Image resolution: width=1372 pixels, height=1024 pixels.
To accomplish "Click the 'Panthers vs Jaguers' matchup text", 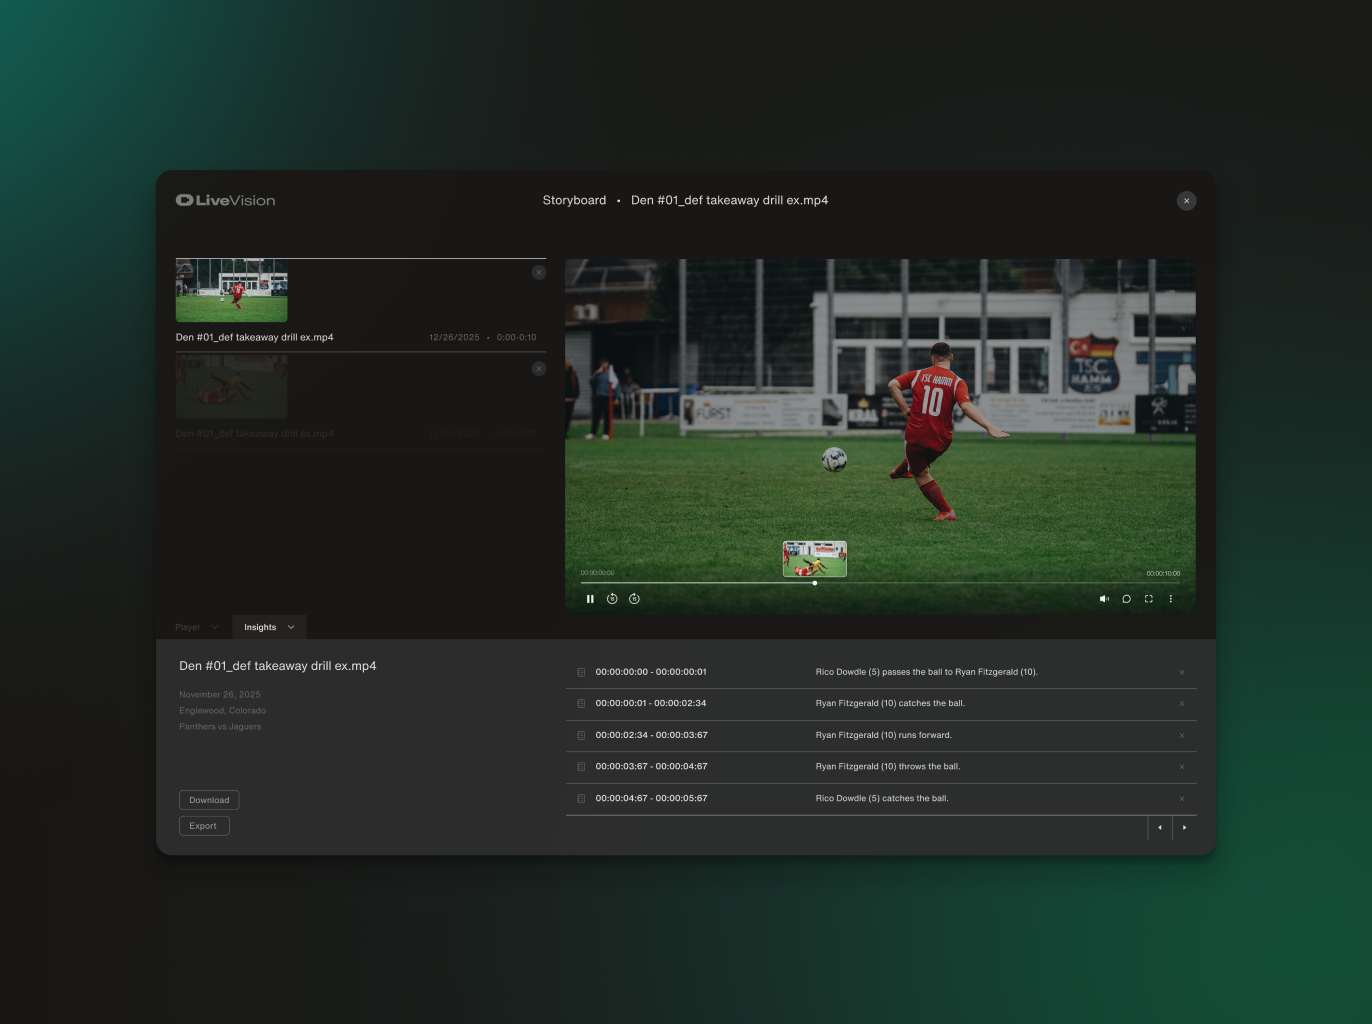I will click(220, 727).
